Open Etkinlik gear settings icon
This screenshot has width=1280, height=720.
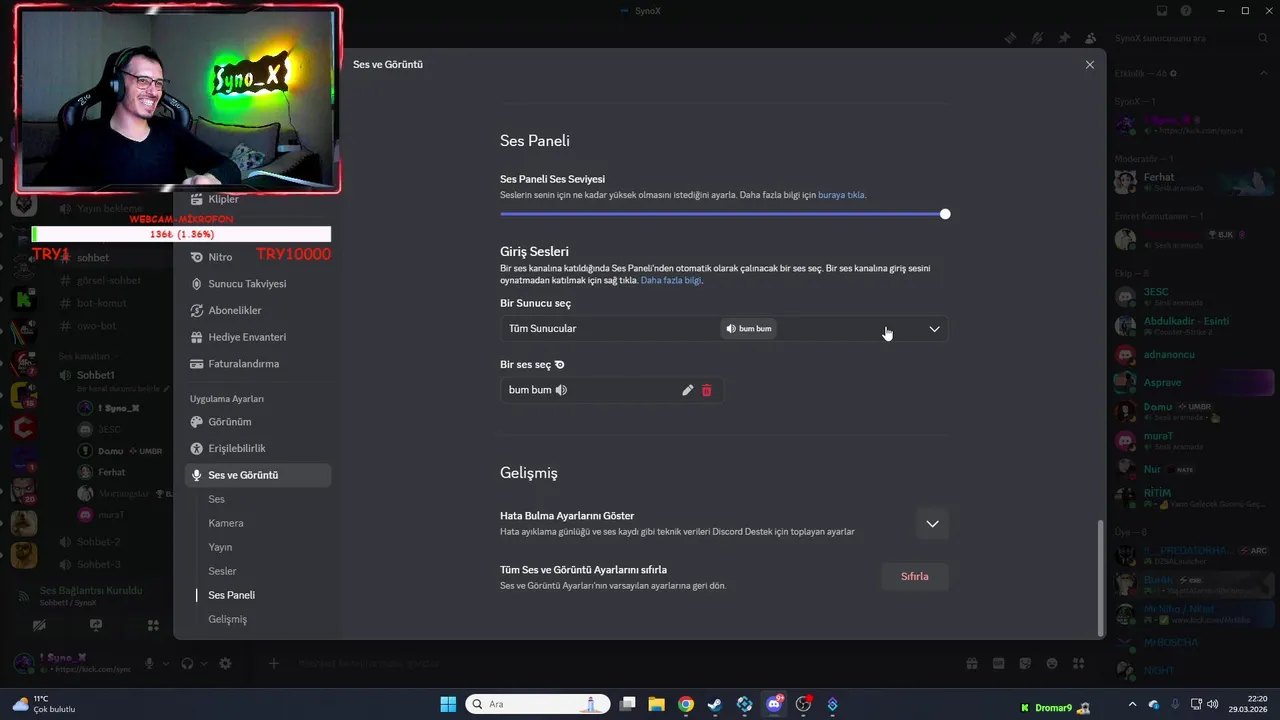[1173, 74]
